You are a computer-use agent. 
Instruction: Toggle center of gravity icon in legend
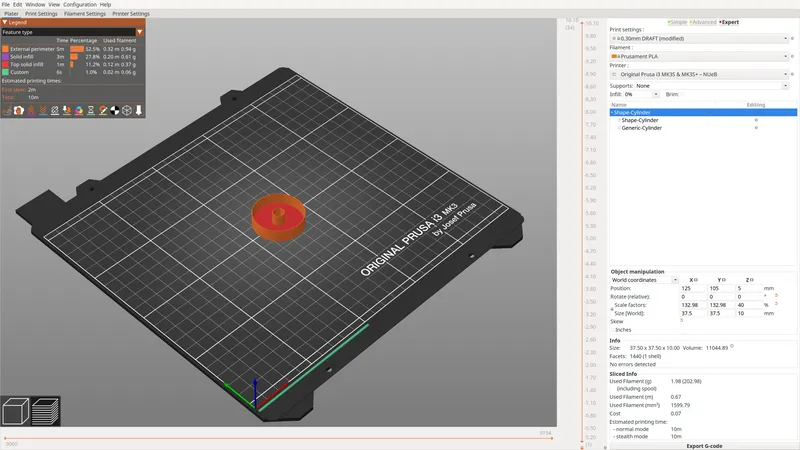pyautogui.click(x=115, y=110)
